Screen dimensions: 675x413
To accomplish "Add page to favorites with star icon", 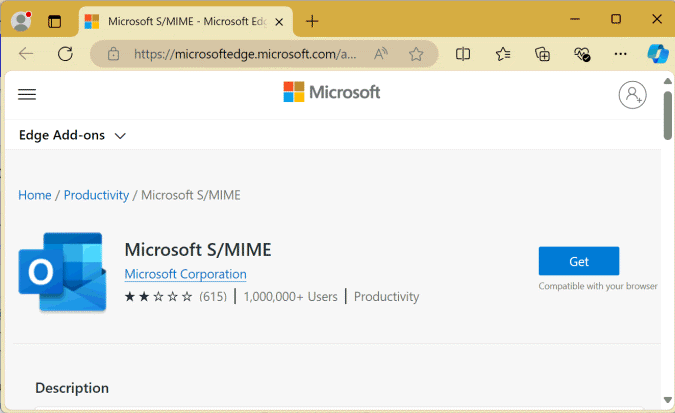I will tap(416, 54).
